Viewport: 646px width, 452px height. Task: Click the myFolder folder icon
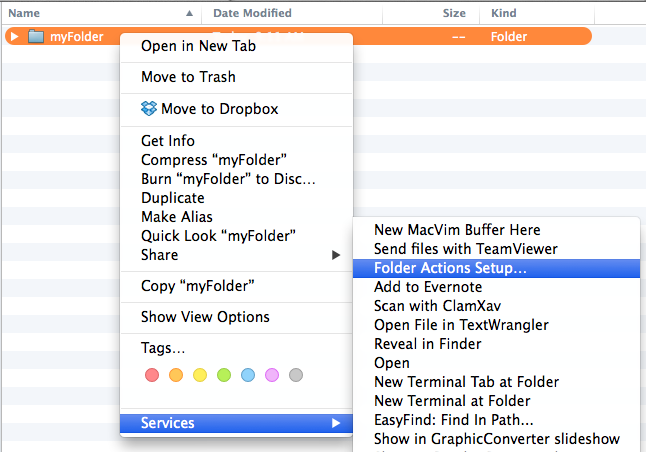point(36,36)
